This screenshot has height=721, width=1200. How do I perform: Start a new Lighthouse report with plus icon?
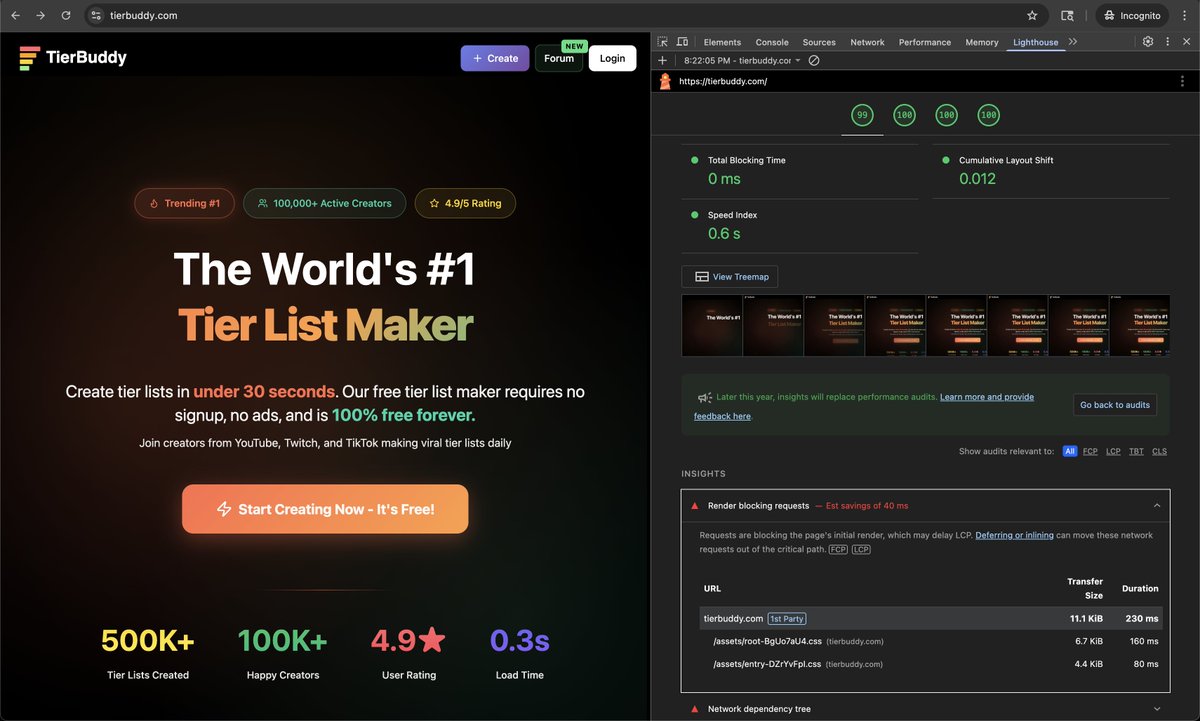click(662, 61)
